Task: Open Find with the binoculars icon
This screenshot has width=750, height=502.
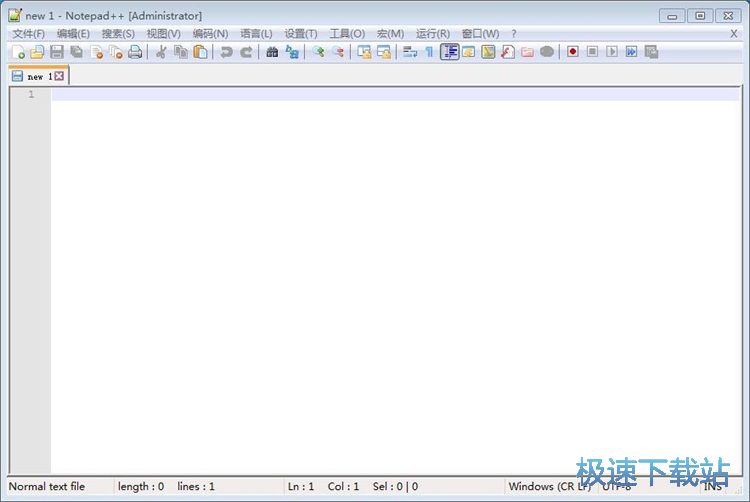Action: [x=272, y=52]
